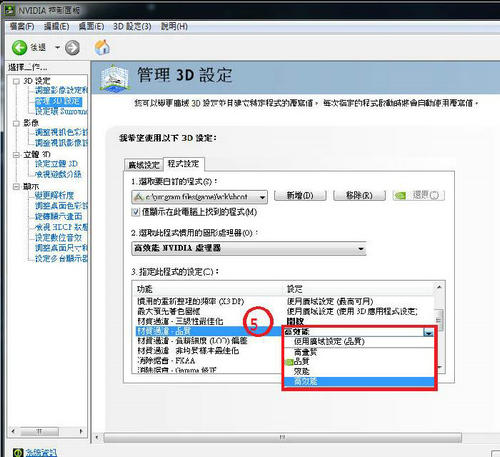
Task: Open 調整桌面尺寸 in the tree
Action: (61, 248)
